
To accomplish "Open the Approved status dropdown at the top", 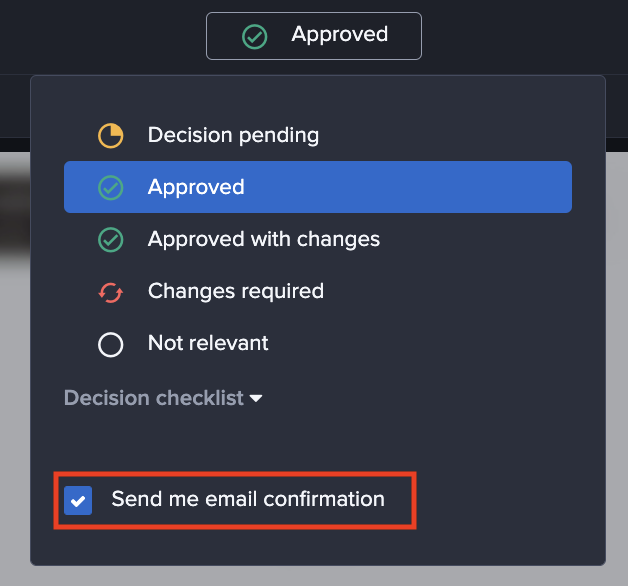I will click(x=314, y=36).
